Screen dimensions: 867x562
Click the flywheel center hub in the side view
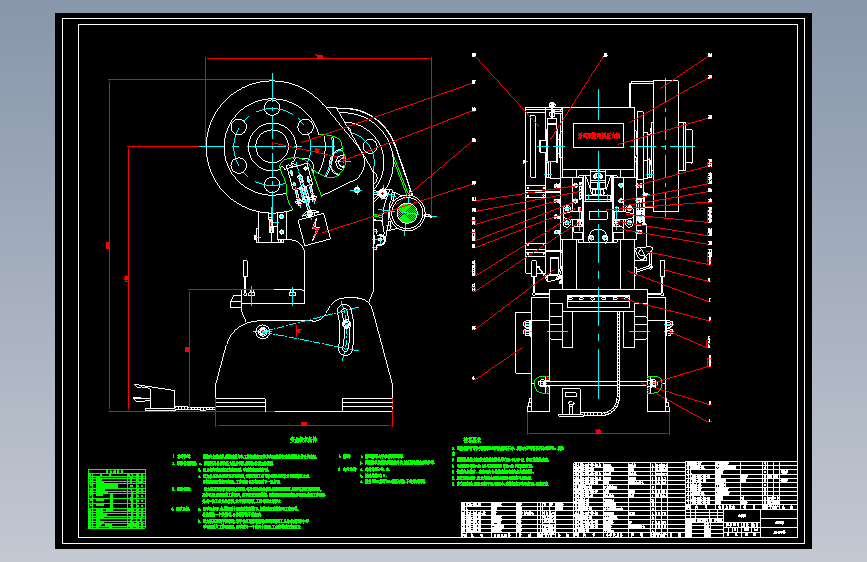(x=272, y=146)
